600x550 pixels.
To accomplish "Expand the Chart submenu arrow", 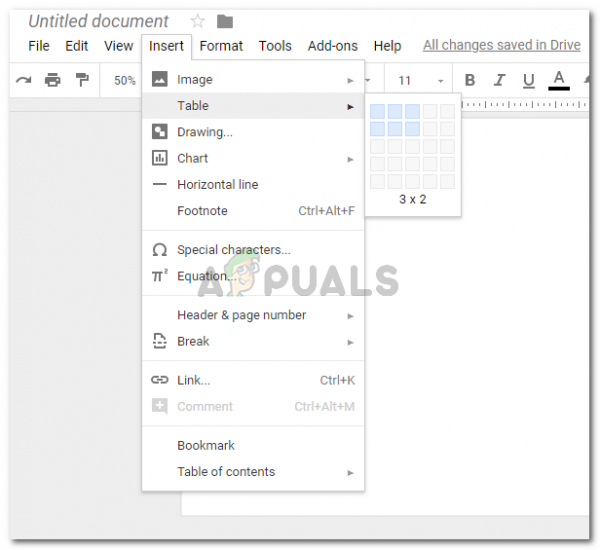I will coord(350,159).
